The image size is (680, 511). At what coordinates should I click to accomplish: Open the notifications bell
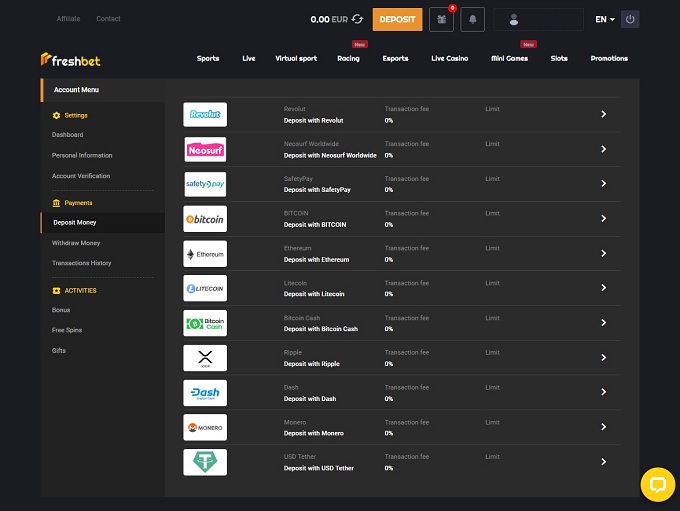coord(472,19)
